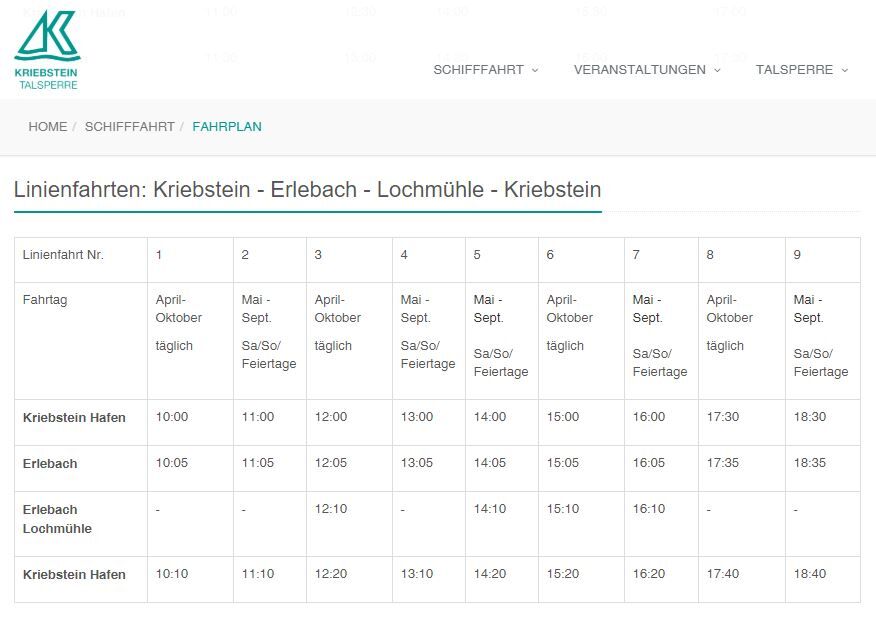Expand the arrow beside TALSPERRE
Image resolution: width=876 pixels, height=618 pixels.
[x=844, y=70]
